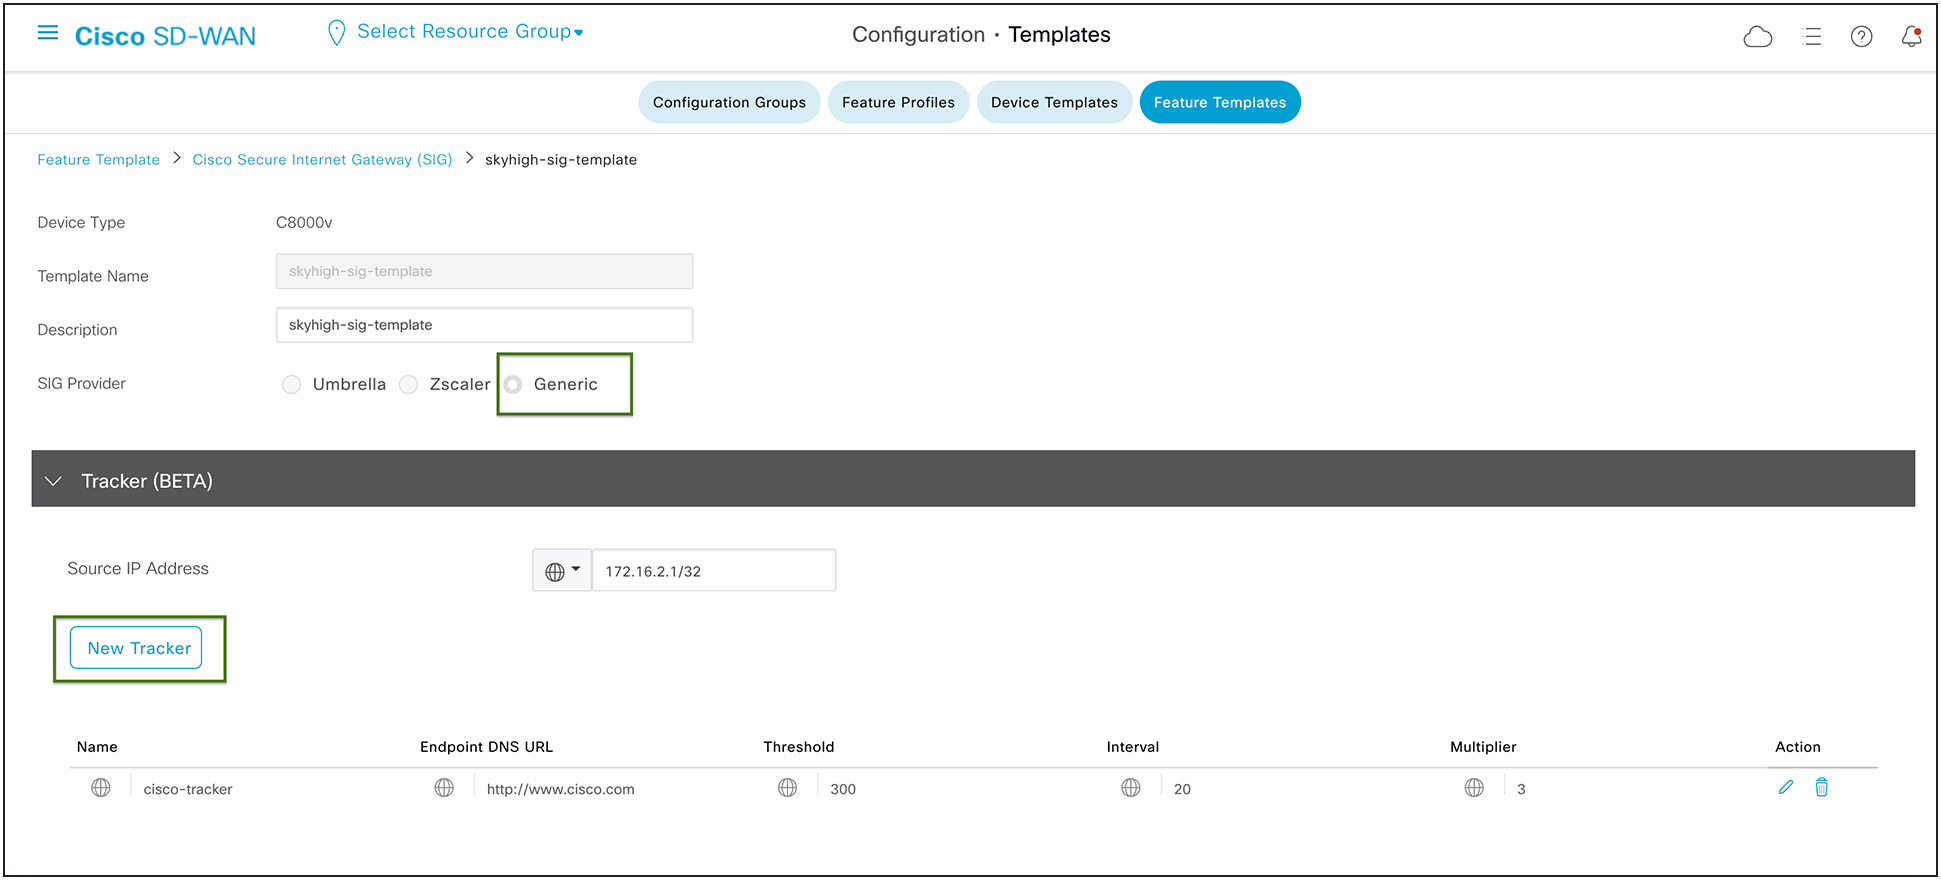Select Generic SIG provider

tap(513, 384)
